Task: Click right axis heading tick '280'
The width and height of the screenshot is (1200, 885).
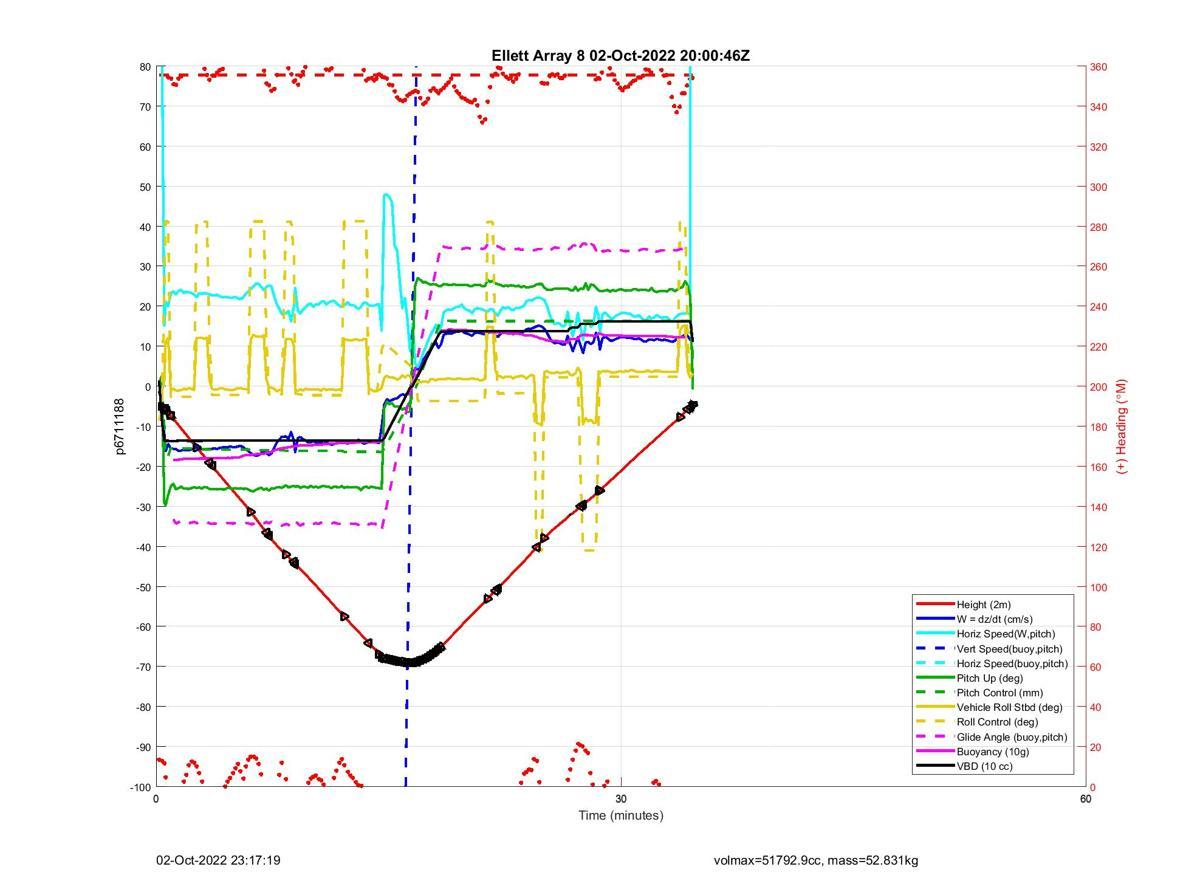Action: pos(1099,227)
